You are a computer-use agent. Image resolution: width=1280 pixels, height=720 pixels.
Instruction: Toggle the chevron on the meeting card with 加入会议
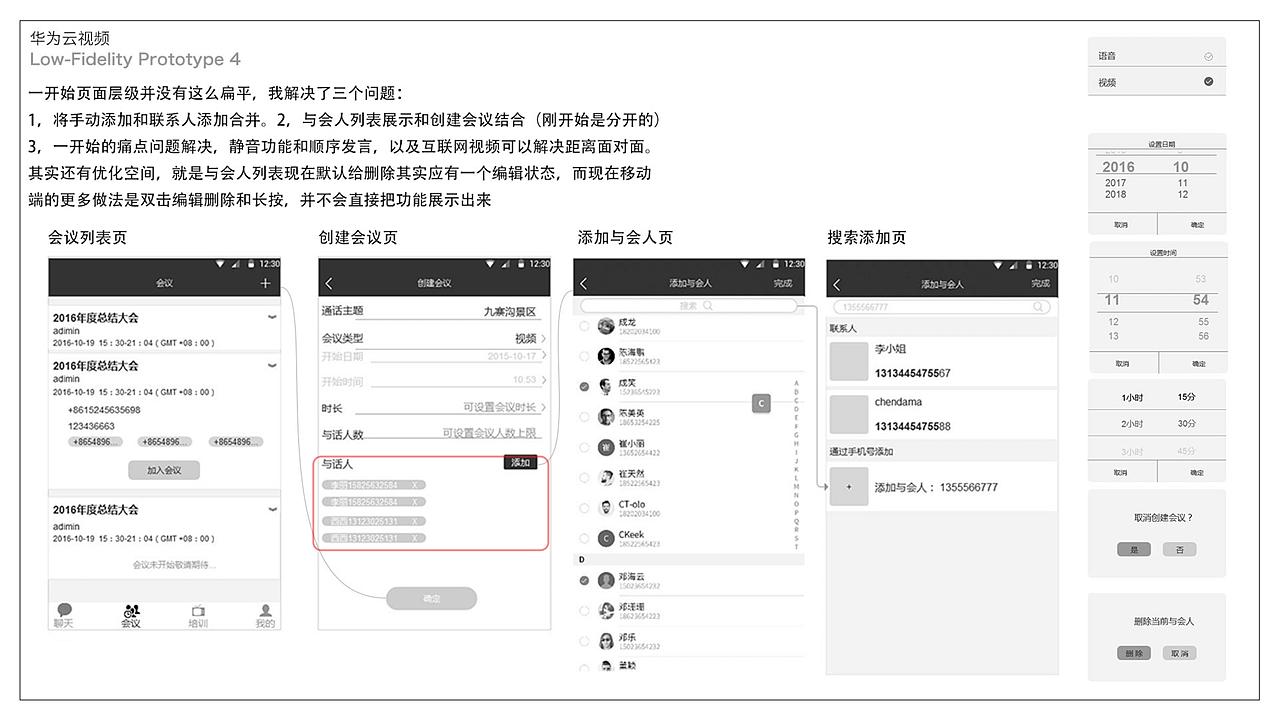click(272, 366)
